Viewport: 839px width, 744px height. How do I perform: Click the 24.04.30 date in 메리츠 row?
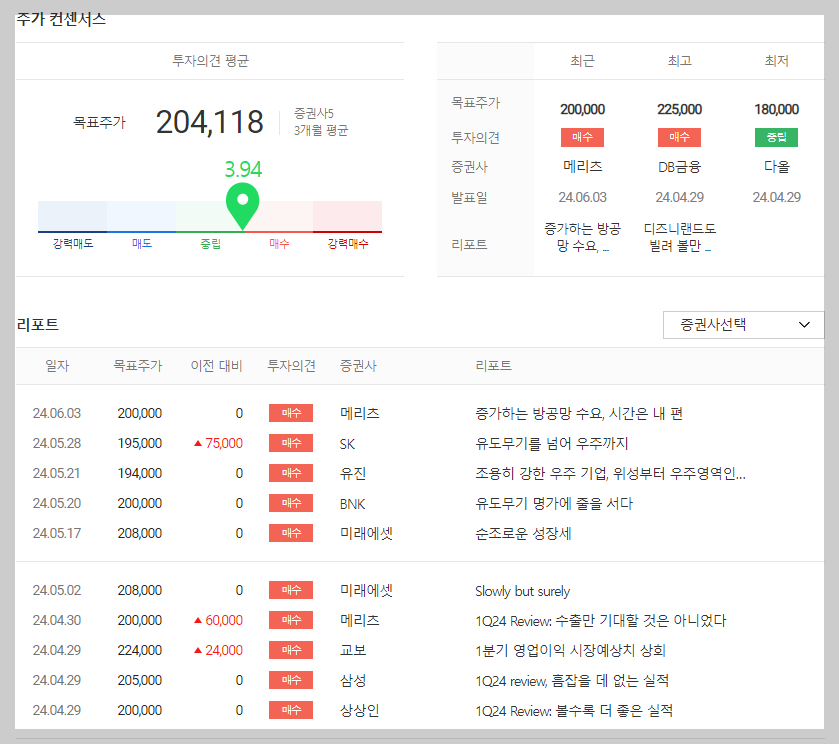tap(57, 620)
